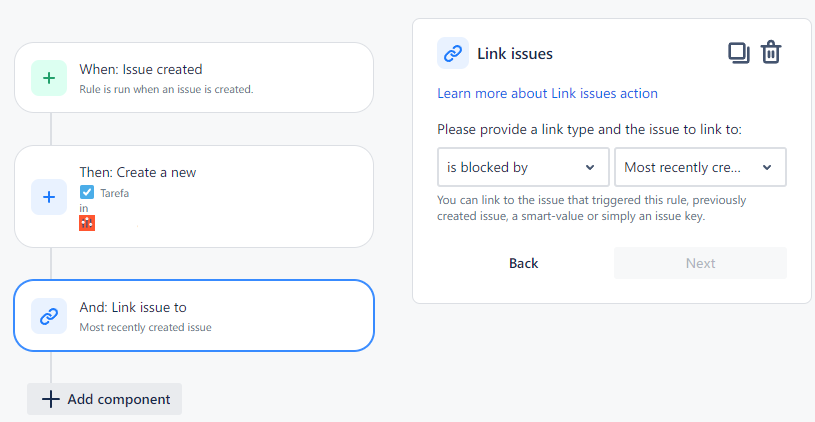Delete the Link issues component with trash icon
Image resolution: width=815 pixels, height=422 pixels.
pyautogui.click(x=771, y=53)
